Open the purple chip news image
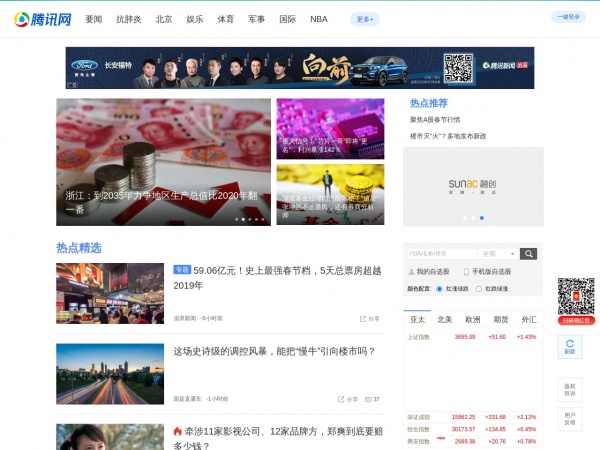The height and width of the screenshot is (450, 600). pyautogui.click(x=330, y=129)
